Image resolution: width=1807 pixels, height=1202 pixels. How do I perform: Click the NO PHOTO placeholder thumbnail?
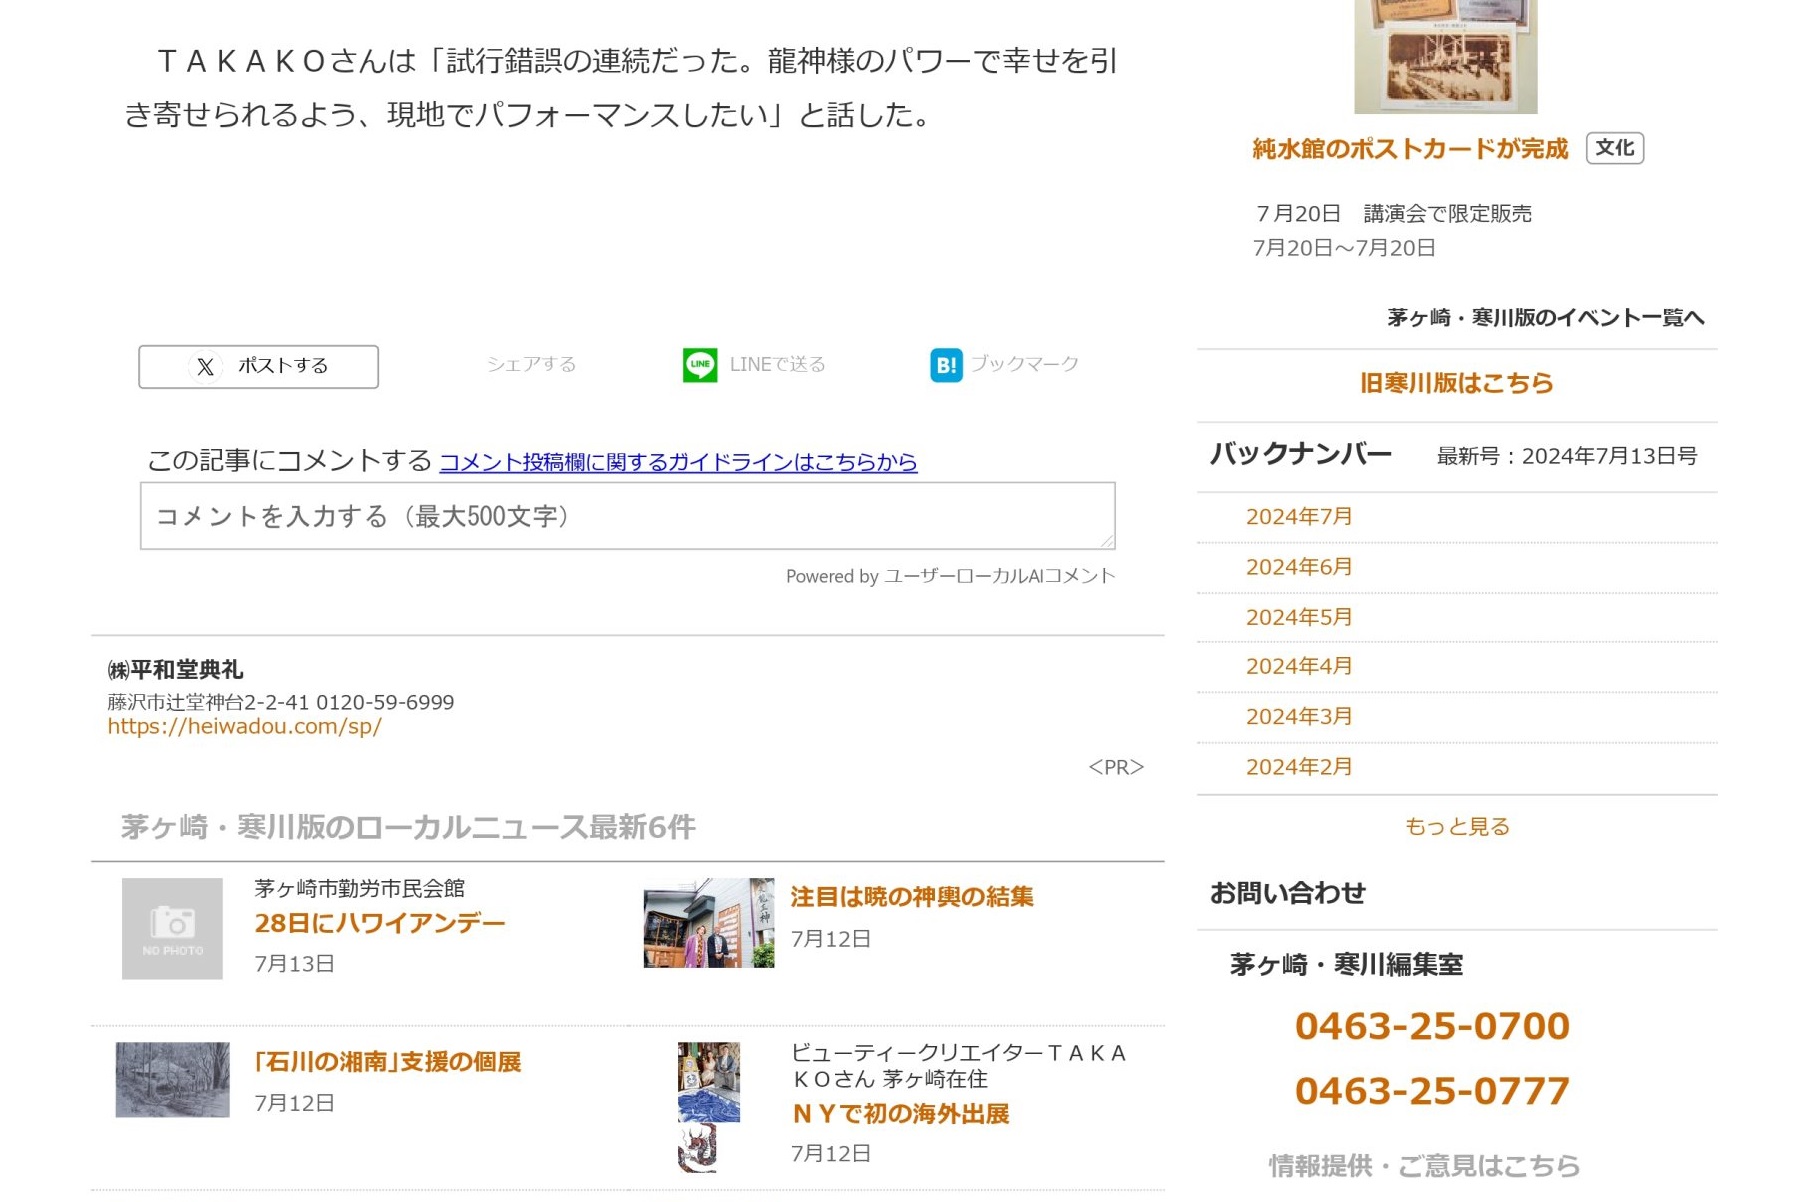tap(172, 928)
